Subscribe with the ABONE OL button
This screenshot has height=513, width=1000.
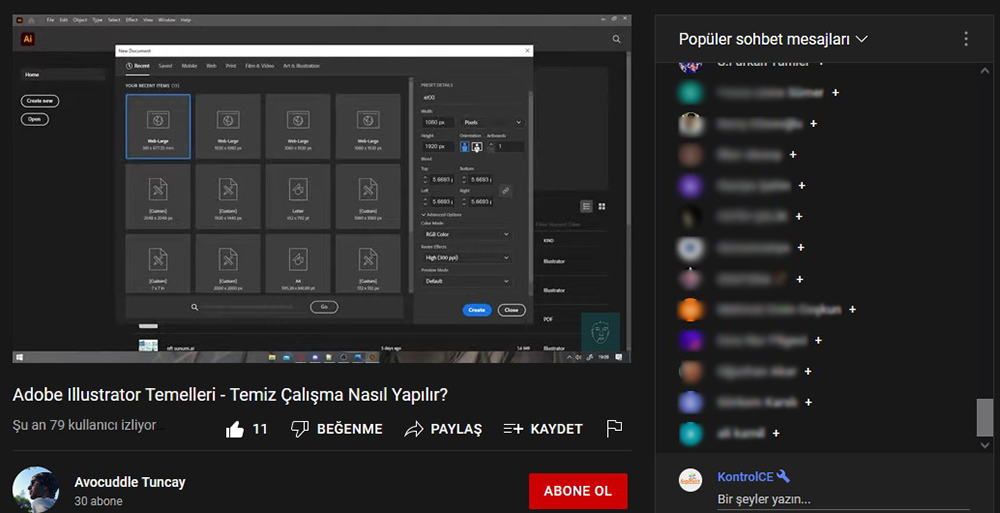point(578,491)
